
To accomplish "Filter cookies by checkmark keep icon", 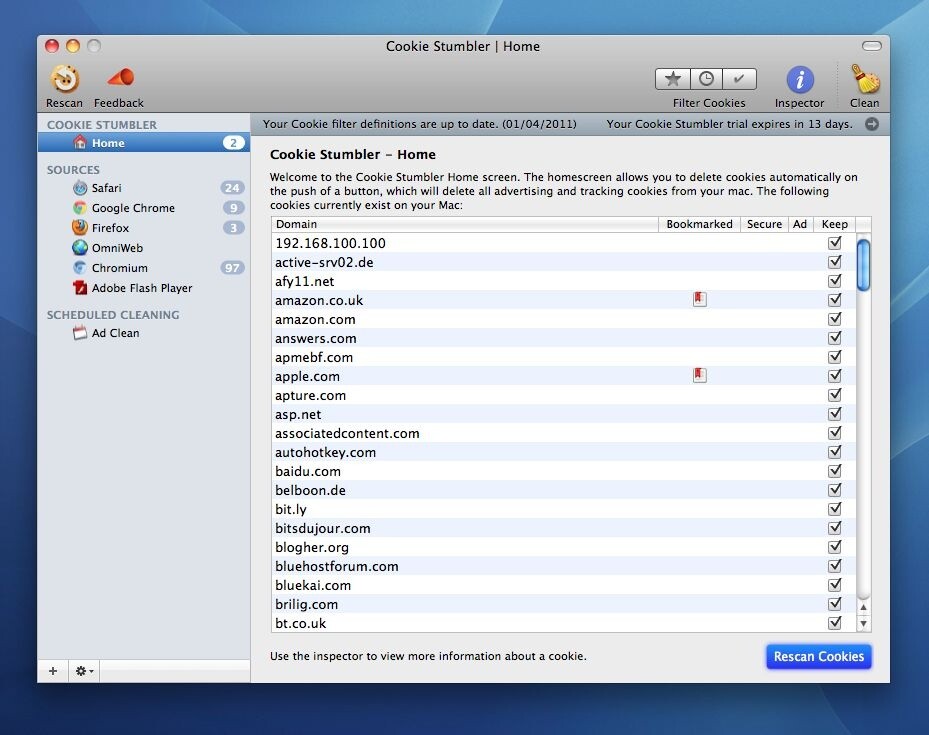I will click(x=739, y=79).
